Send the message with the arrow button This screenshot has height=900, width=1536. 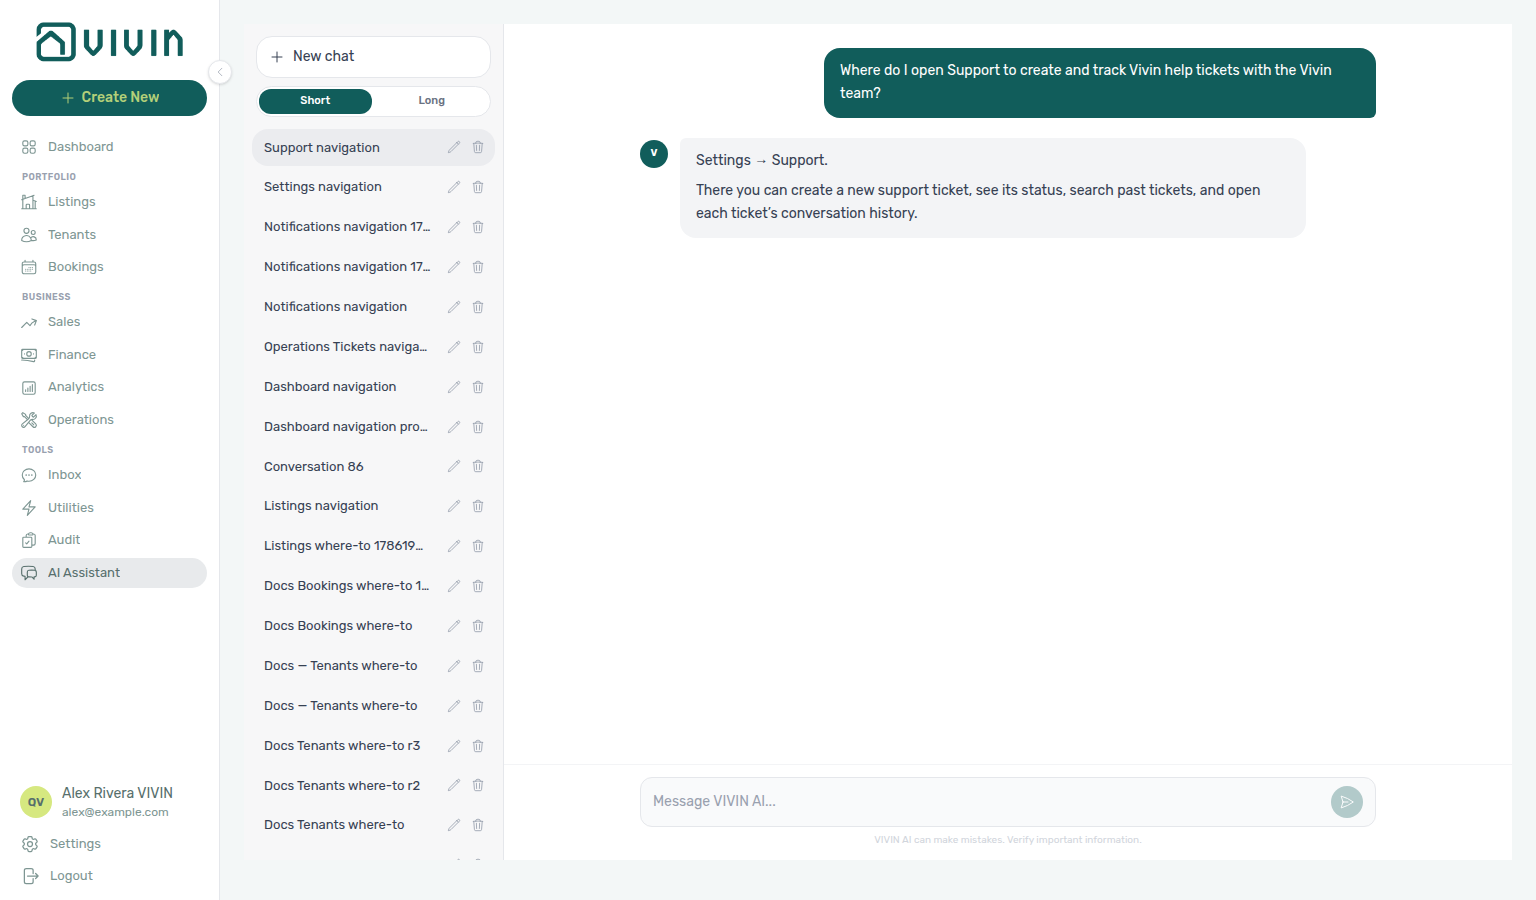(x=1347, y=802)
